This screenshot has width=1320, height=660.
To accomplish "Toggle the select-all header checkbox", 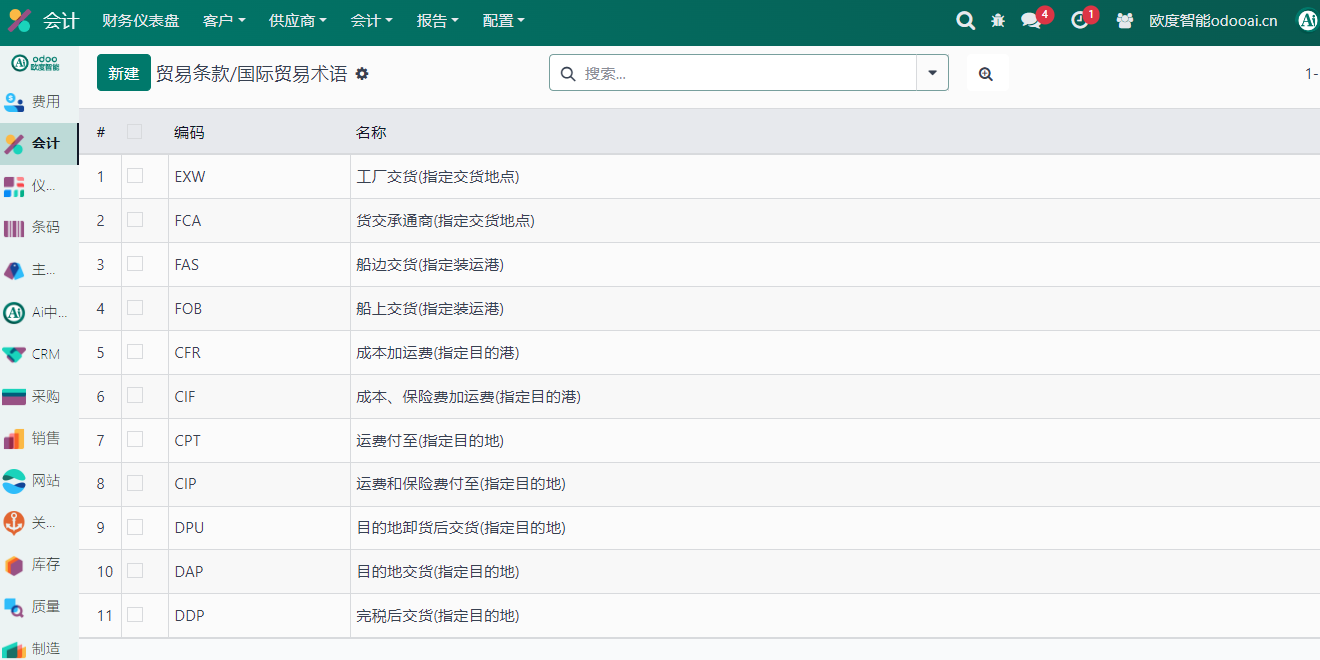I will click(135, 132).
